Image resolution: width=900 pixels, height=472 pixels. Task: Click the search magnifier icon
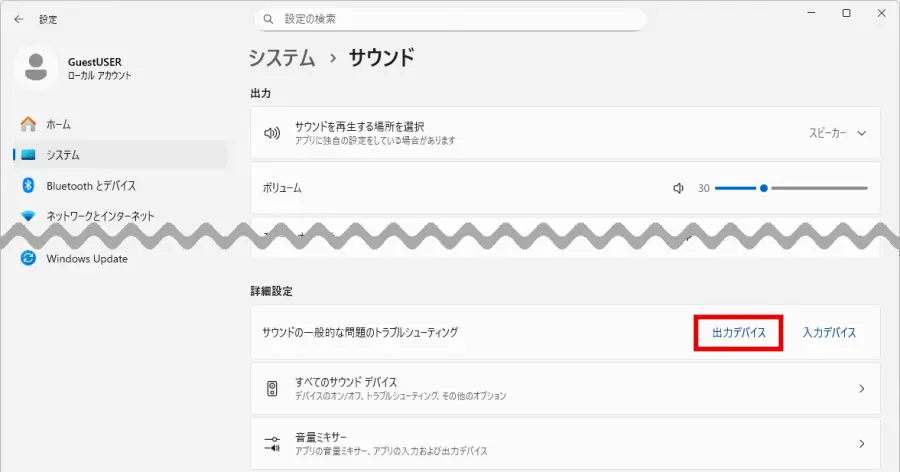coord(268,19)
